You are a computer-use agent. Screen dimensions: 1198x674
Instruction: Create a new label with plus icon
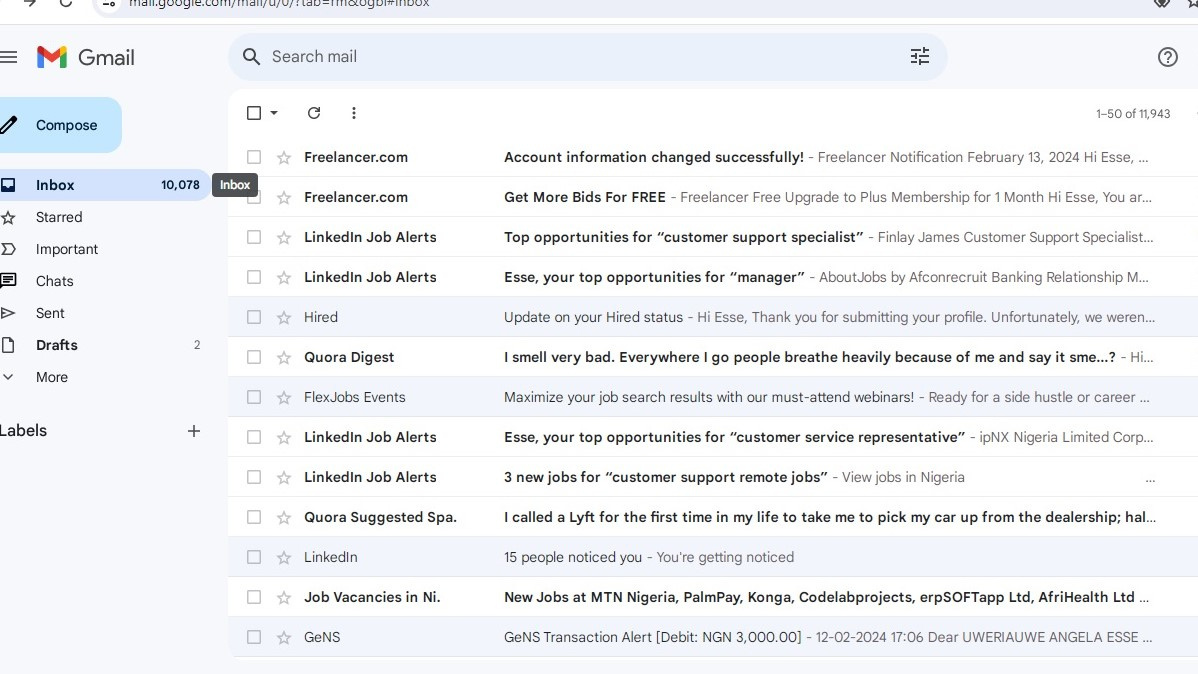tap(194, 431)
